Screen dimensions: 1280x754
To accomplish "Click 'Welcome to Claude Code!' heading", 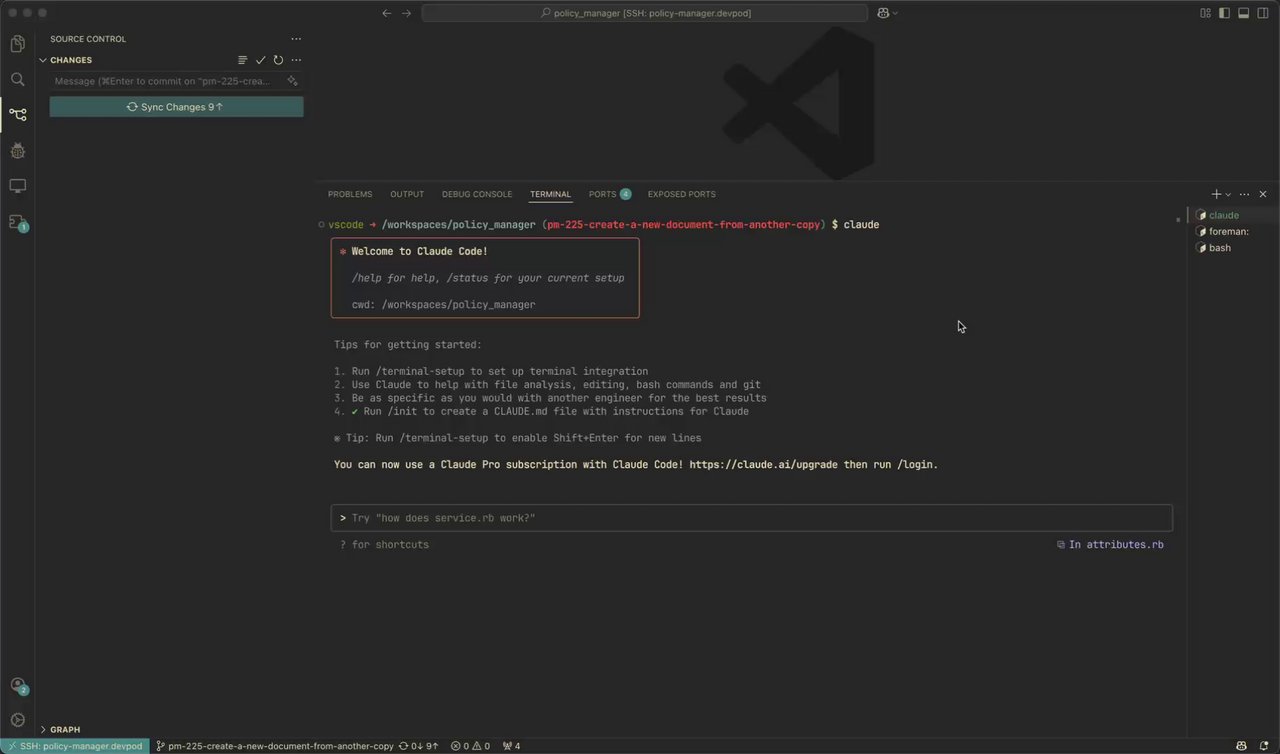I will (419, 252).
